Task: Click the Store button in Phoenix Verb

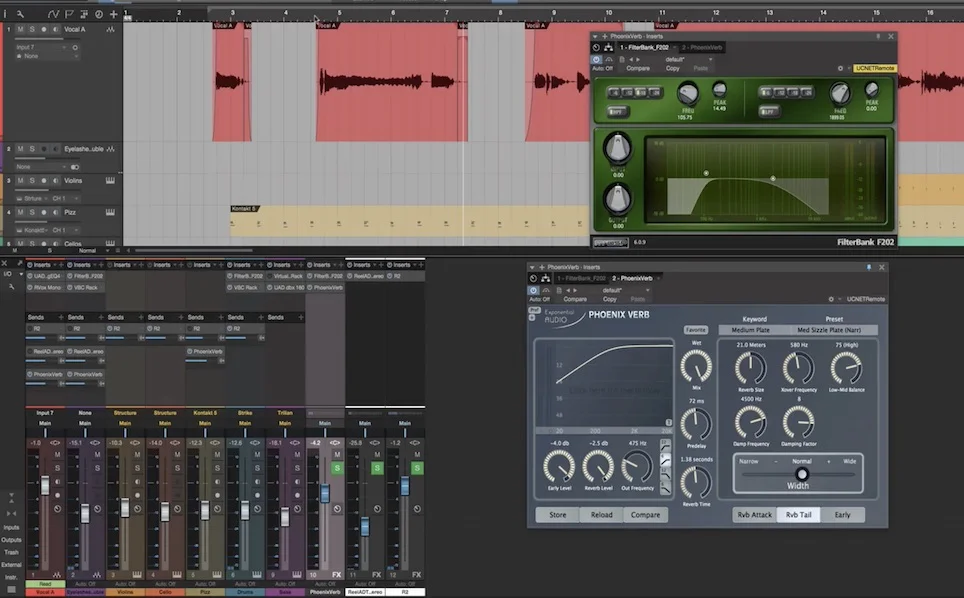Action: [558, 515]
